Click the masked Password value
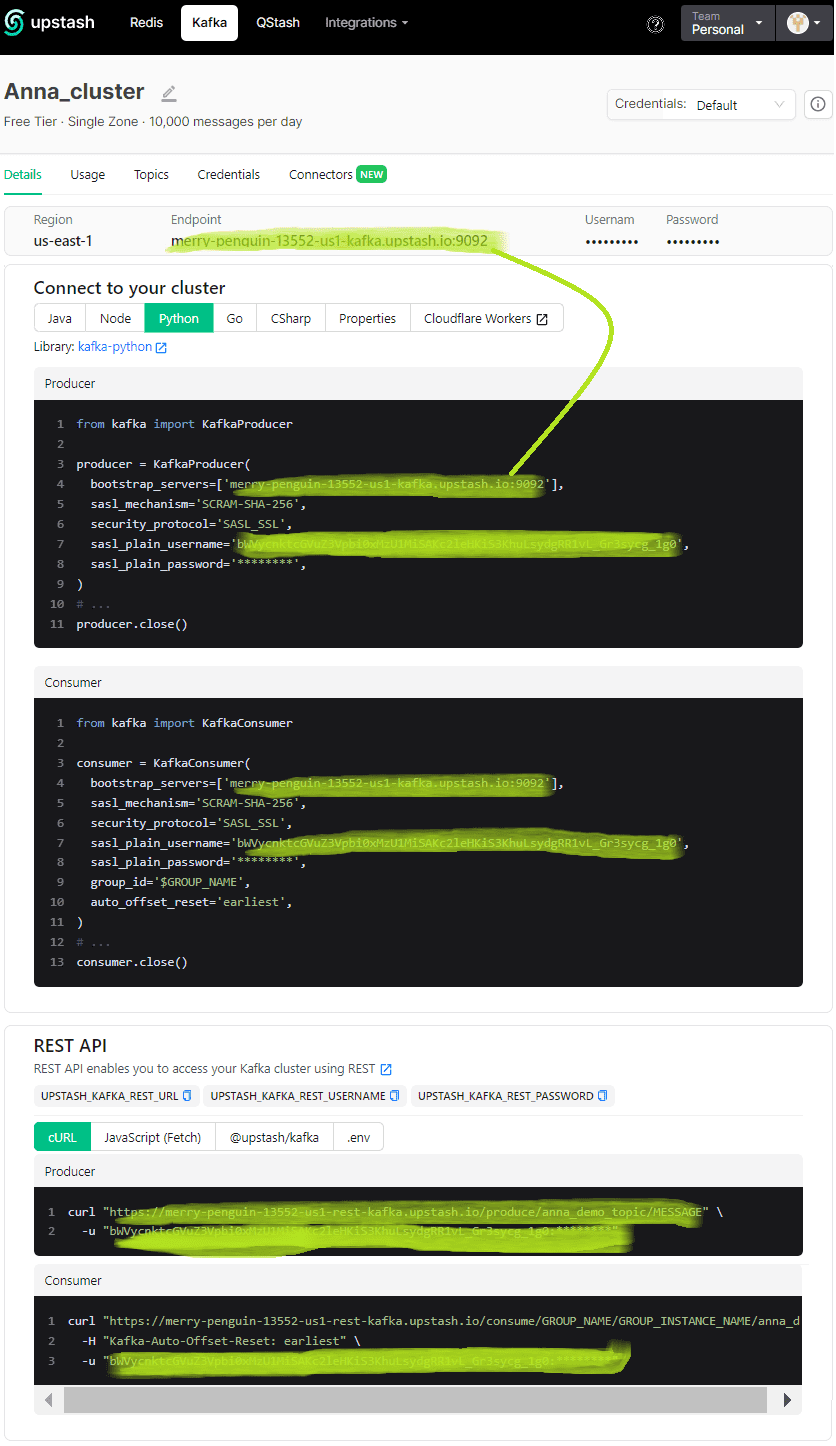 coord(693,241)
